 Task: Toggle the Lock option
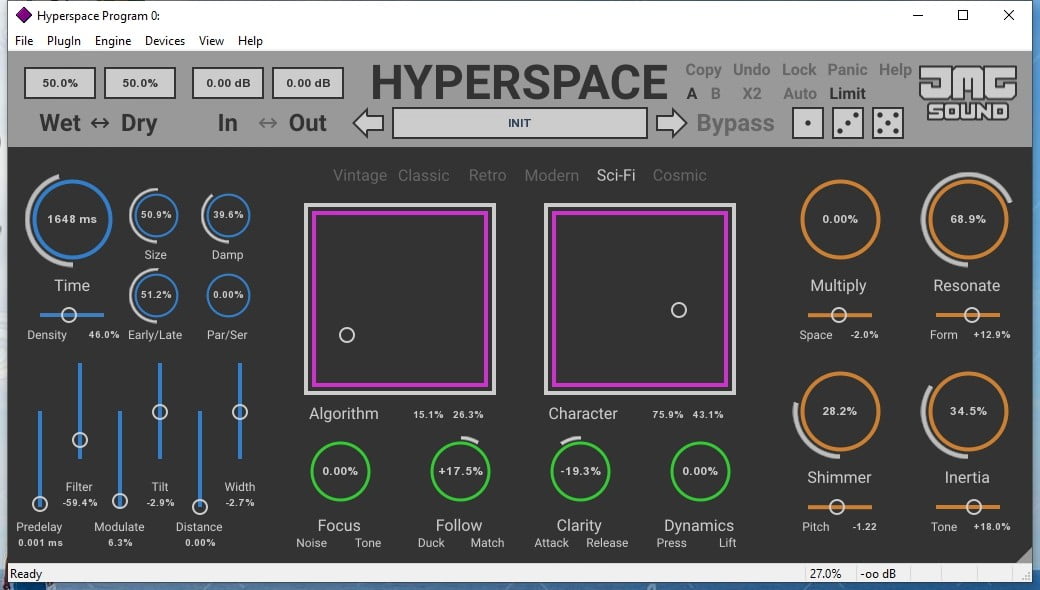pos(799,70)
